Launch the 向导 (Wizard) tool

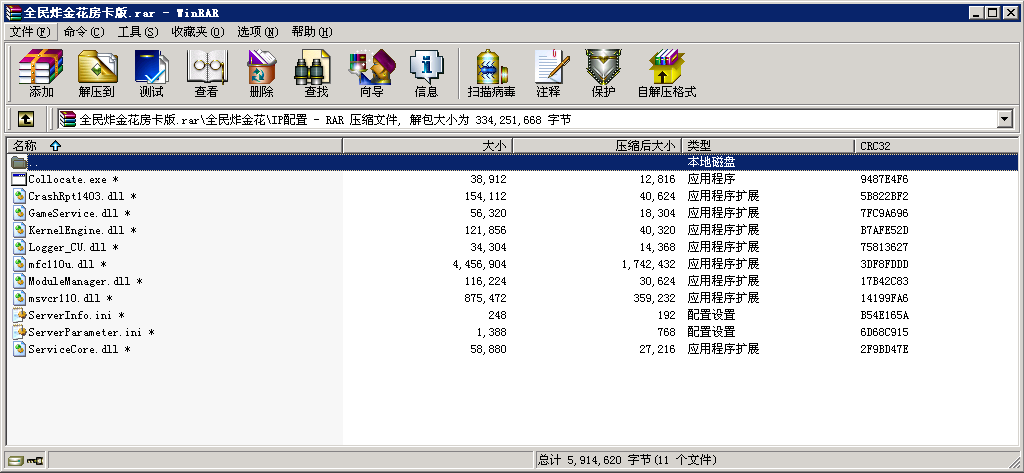click(x=371, y=73)
